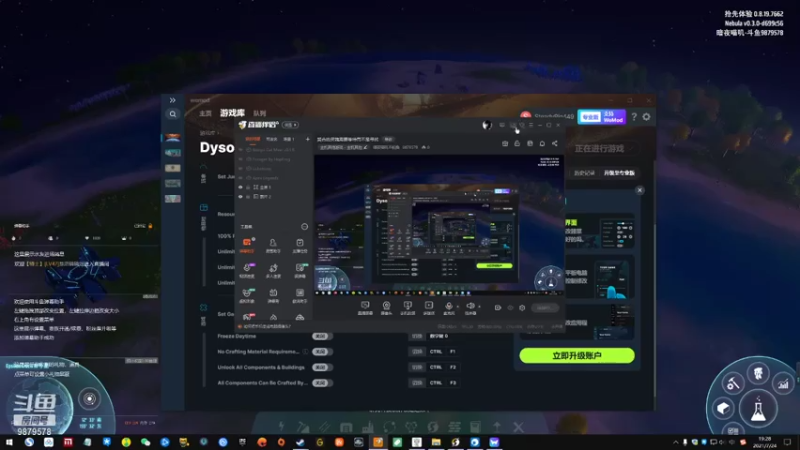800x450 pixels.
Task: Click the 专业版 support WeMod button
Action: tap(602, 117)
